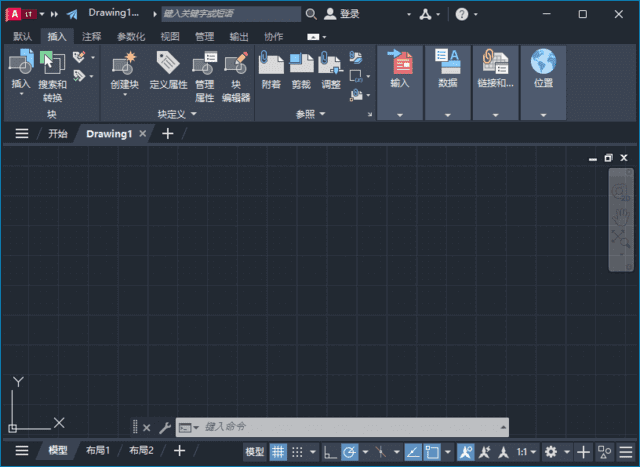Click the 剪裁 (Clip) reference icon

[x=301, y=64]
